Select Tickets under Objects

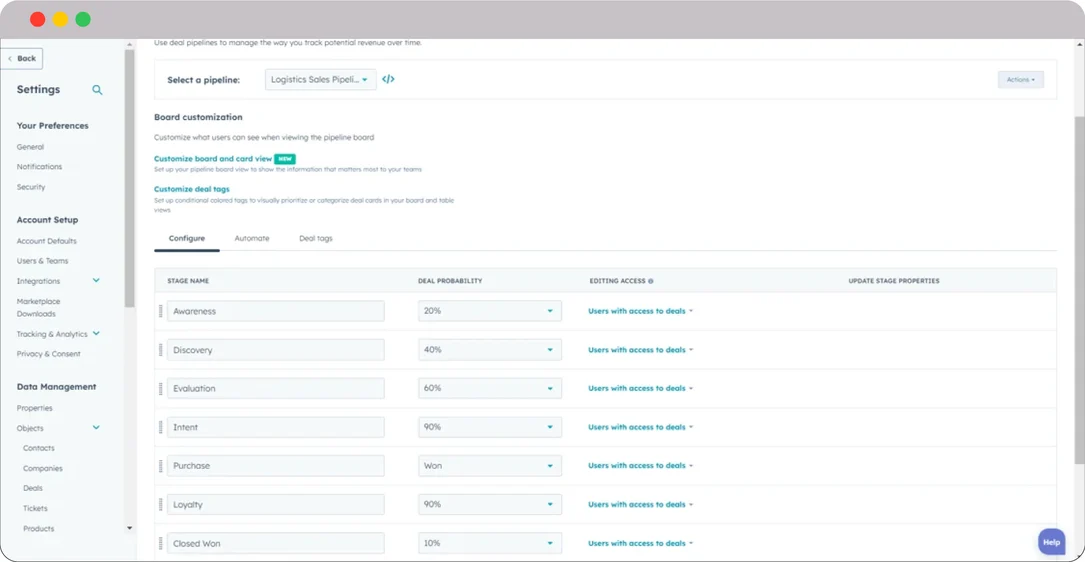tap(35, 508)
